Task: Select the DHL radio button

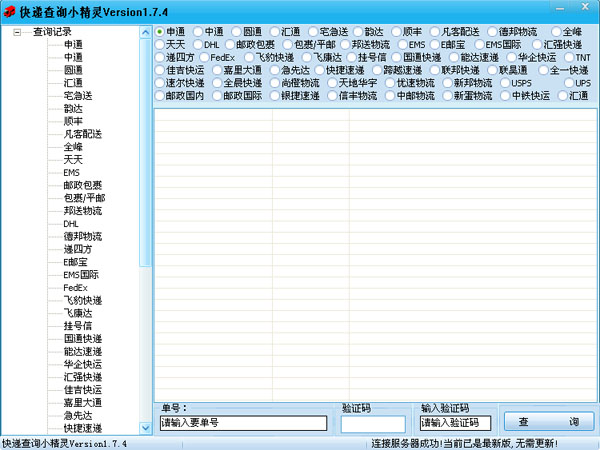Action: [198, 45]
